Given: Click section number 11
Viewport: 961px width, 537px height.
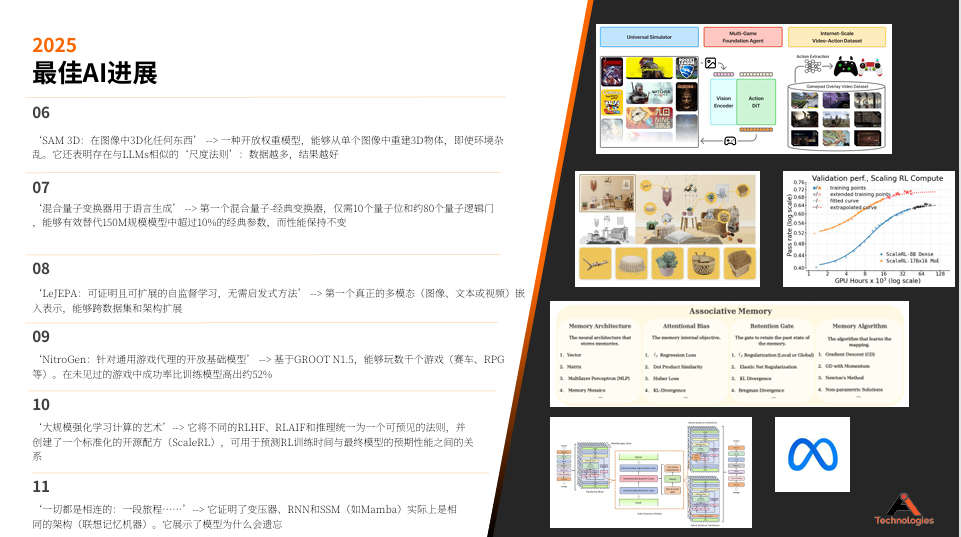Looking at the screenshot, I should tap(41, 486).
